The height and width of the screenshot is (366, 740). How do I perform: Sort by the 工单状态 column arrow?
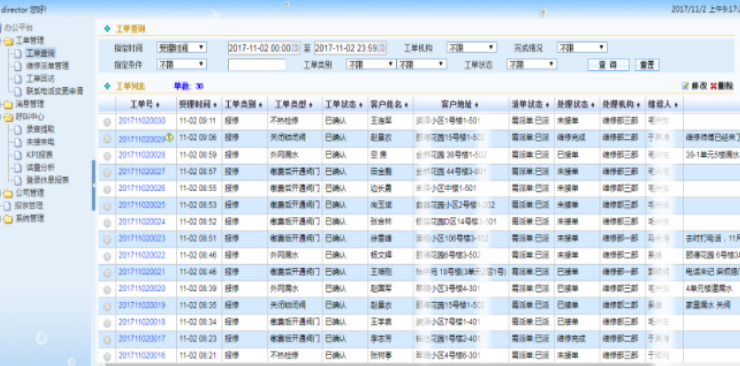pos(361,105)
